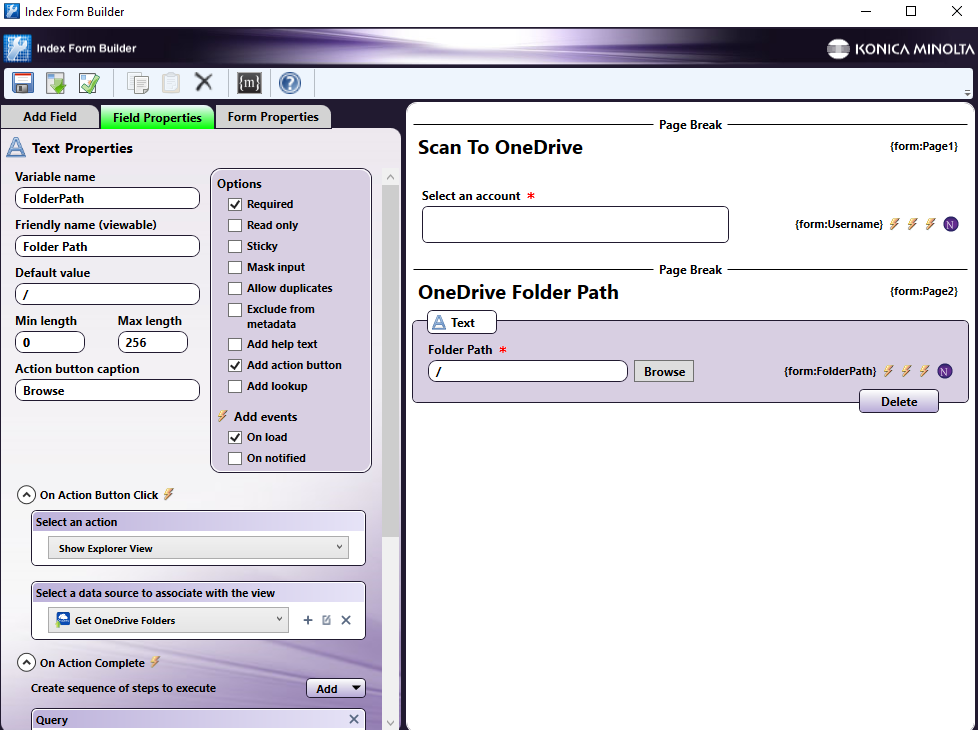
Task: Click the Save form toolbar icon
Action: 23,83
